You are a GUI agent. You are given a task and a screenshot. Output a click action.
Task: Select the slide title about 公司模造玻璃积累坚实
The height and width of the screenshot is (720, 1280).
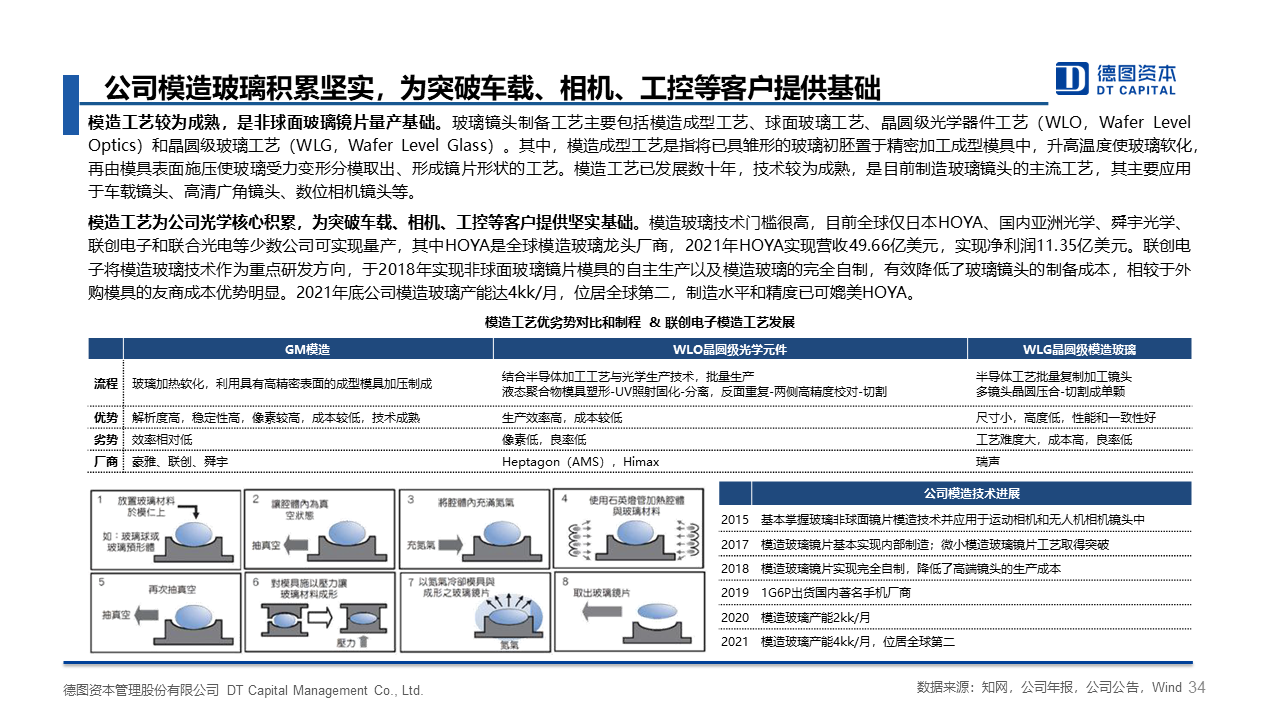coord(493,88)
